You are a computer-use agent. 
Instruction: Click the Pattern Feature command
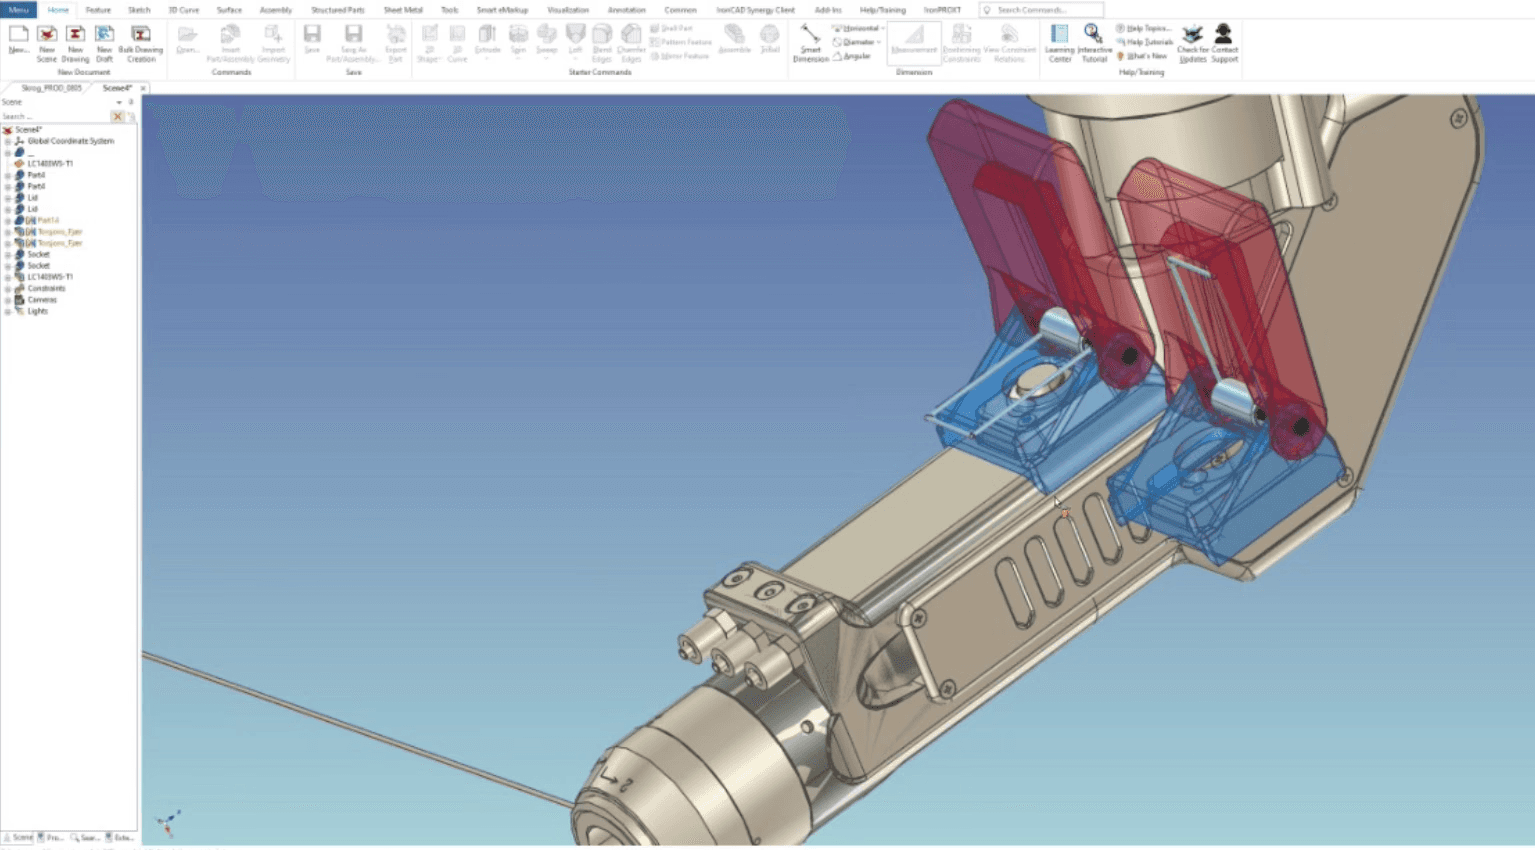681,42
